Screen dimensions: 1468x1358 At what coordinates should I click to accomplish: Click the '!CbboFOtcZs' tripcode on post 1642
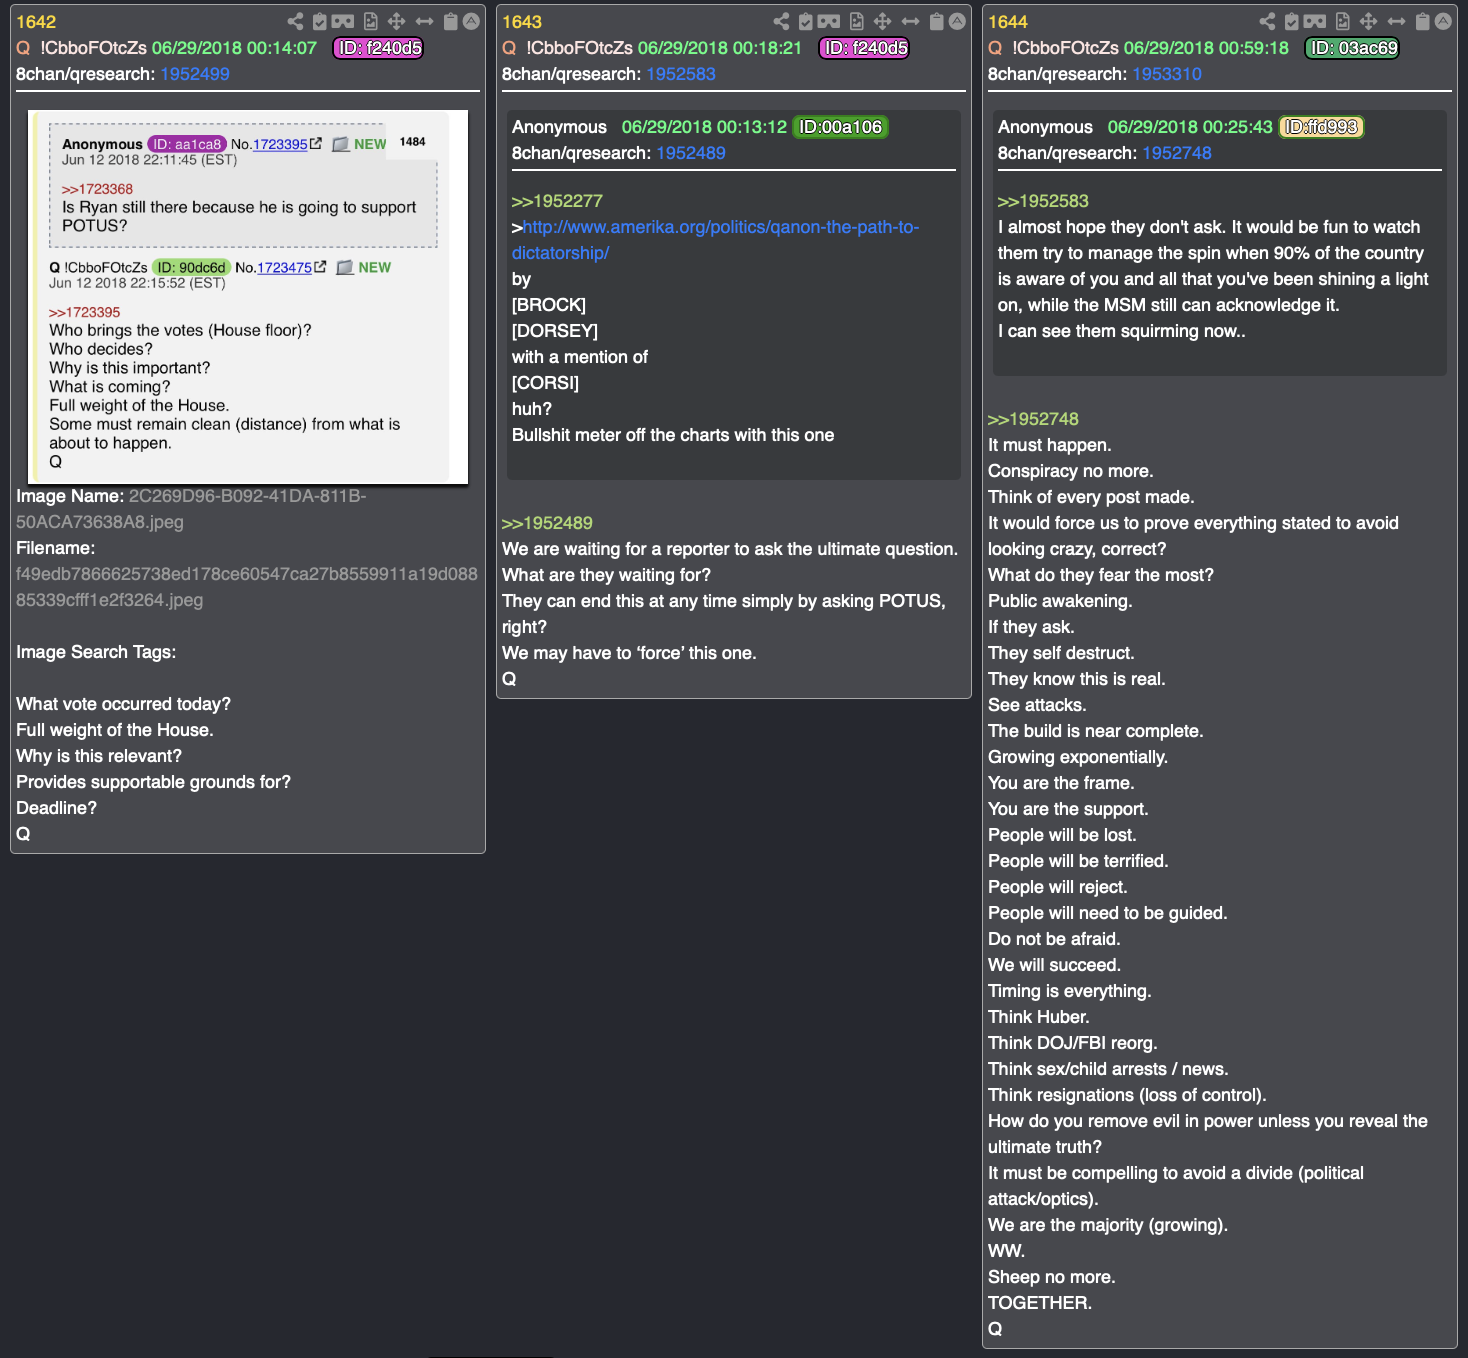tap(93, 48)
